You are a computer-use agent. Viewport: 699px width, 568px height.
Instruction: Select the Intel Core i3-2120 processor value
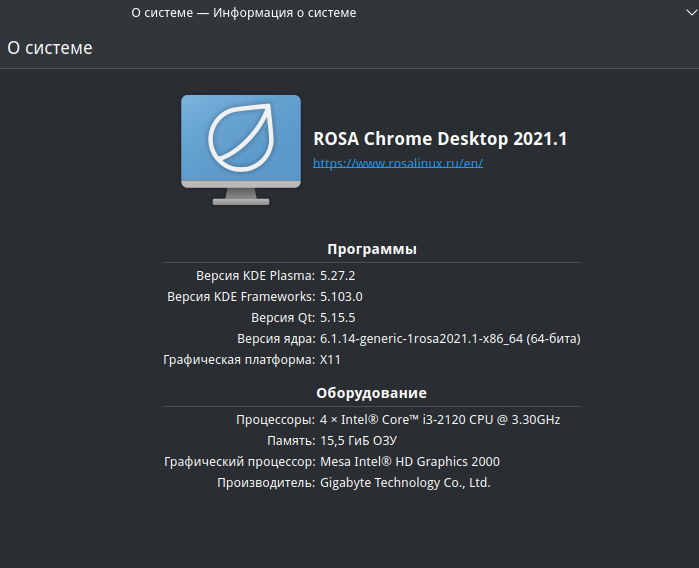[440, 420]
